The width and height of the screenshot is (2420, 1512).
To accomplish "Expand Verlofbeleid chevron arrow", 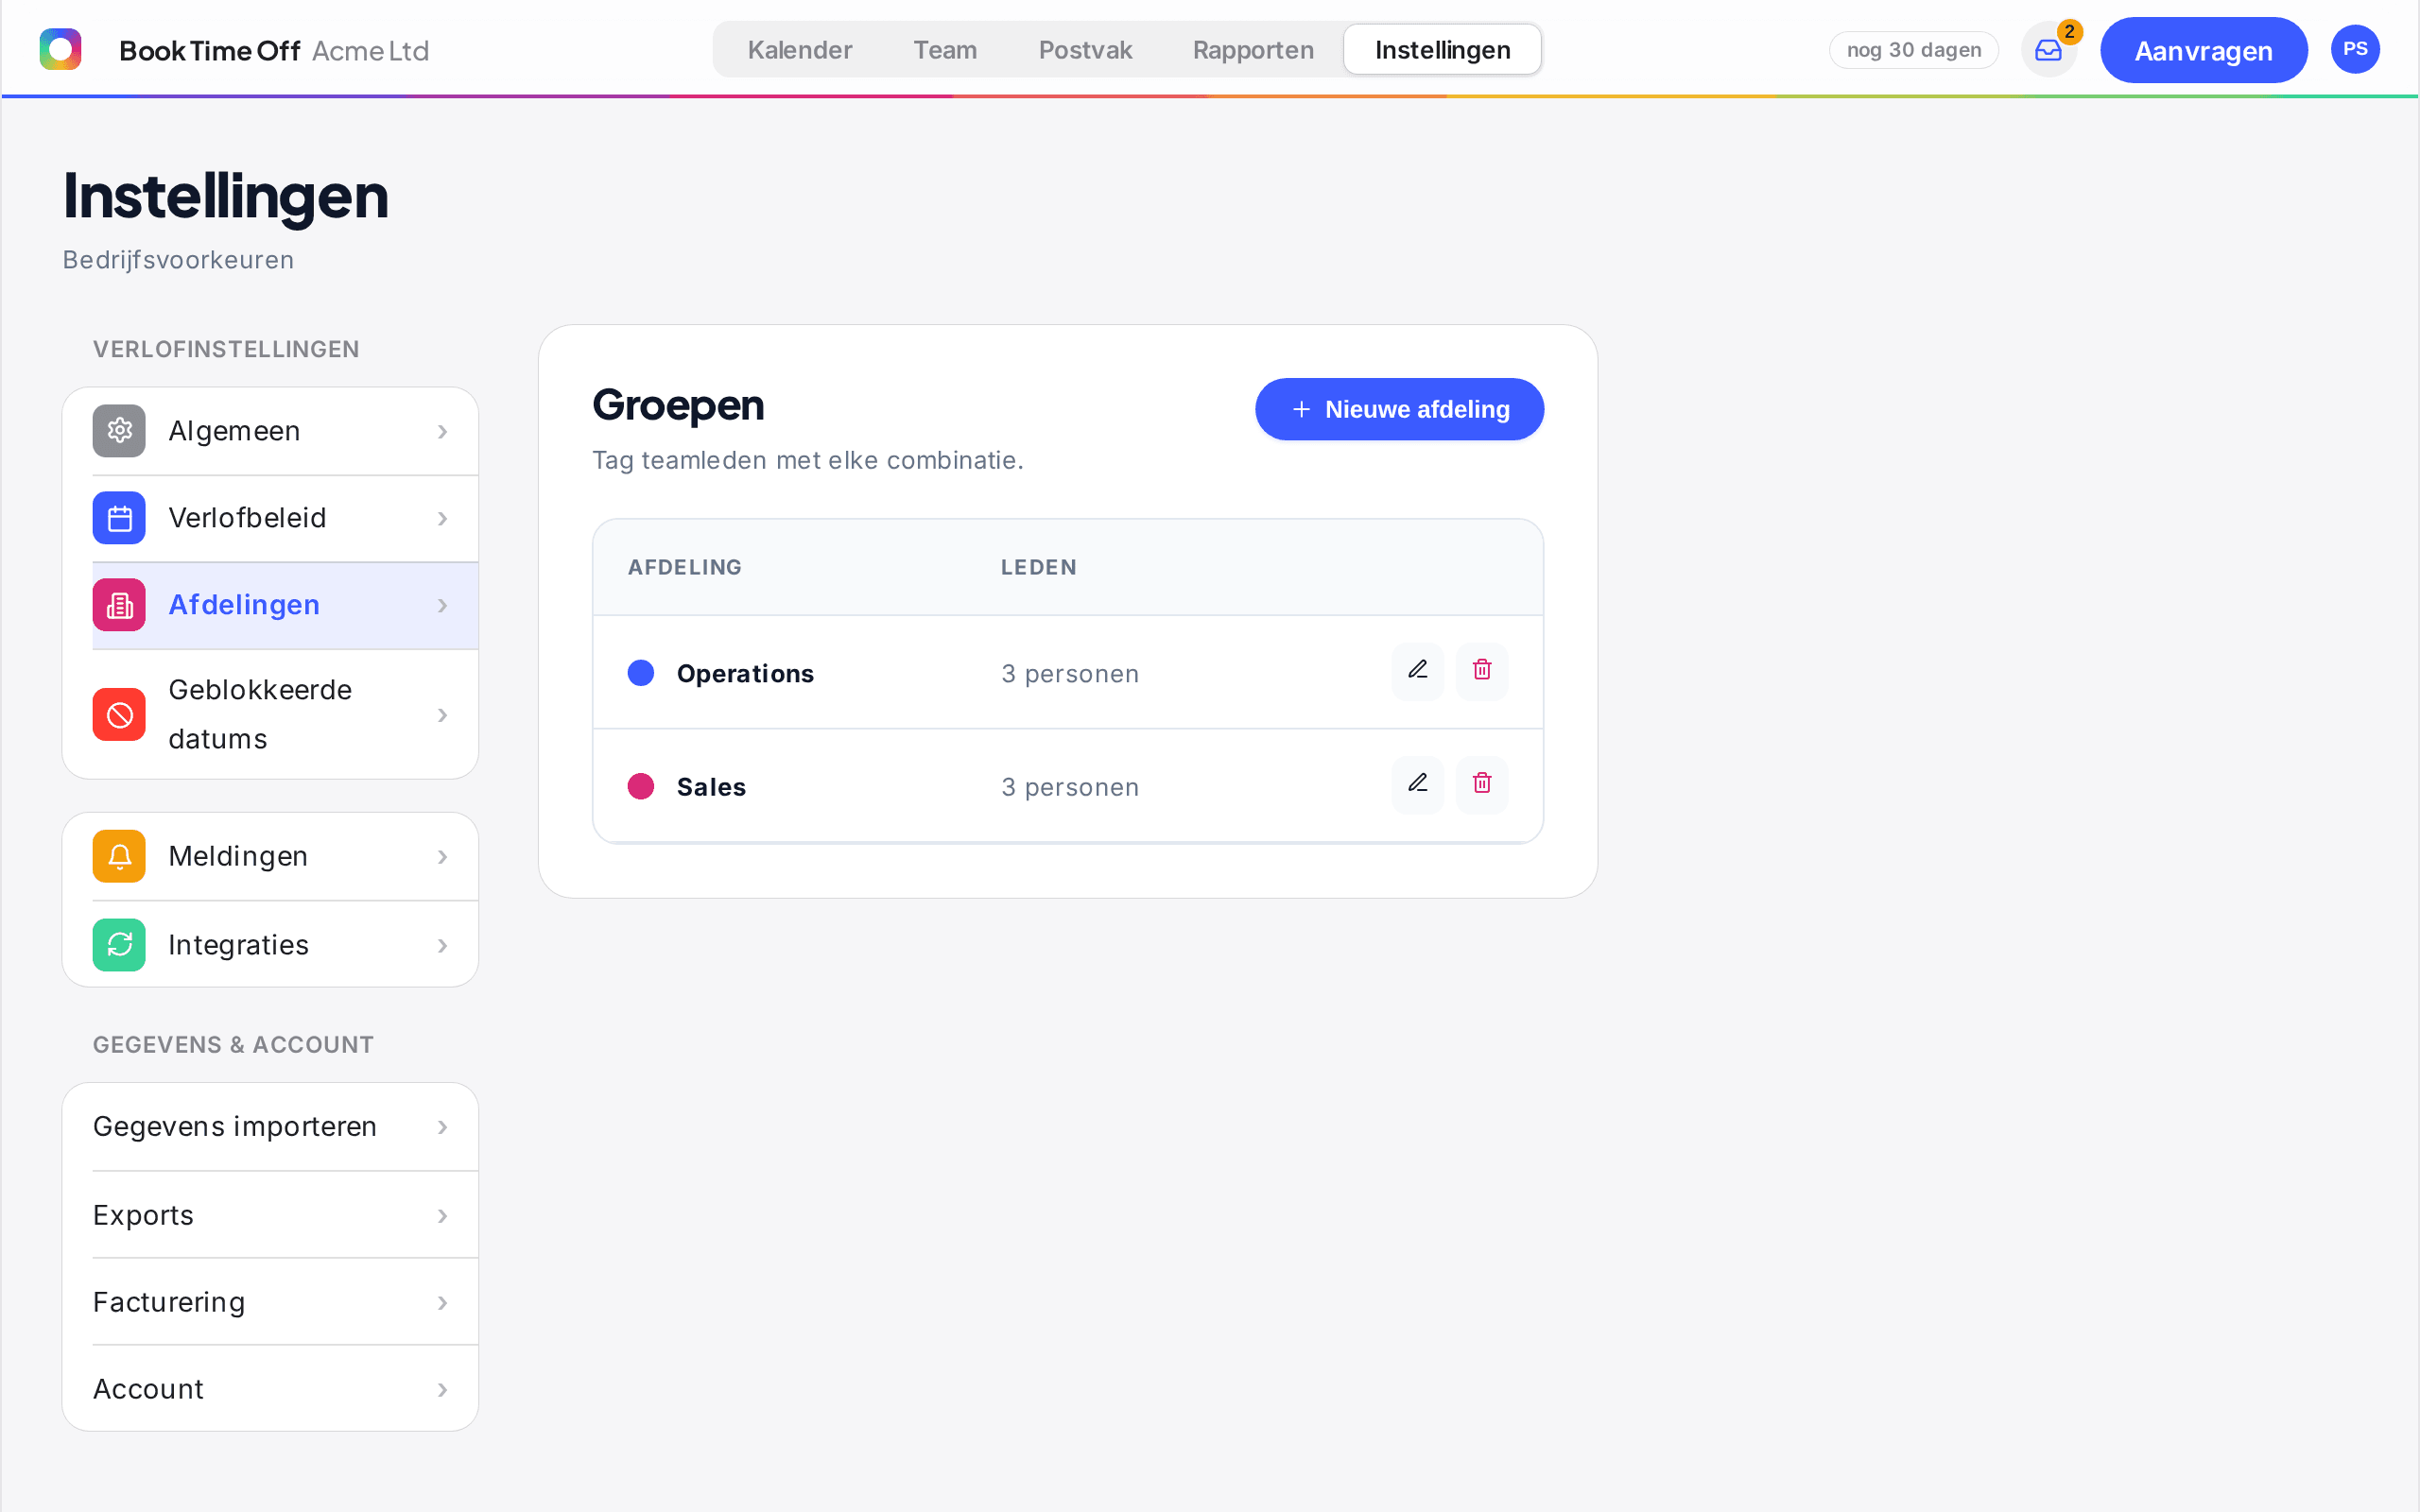I will click(442, 519).
